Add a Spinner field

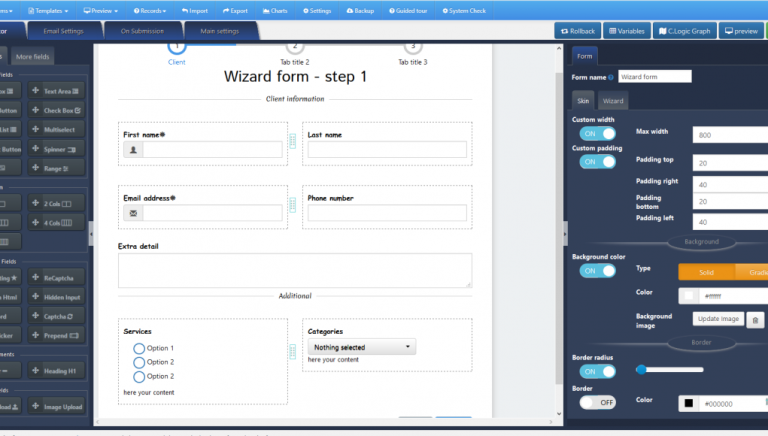56,149
